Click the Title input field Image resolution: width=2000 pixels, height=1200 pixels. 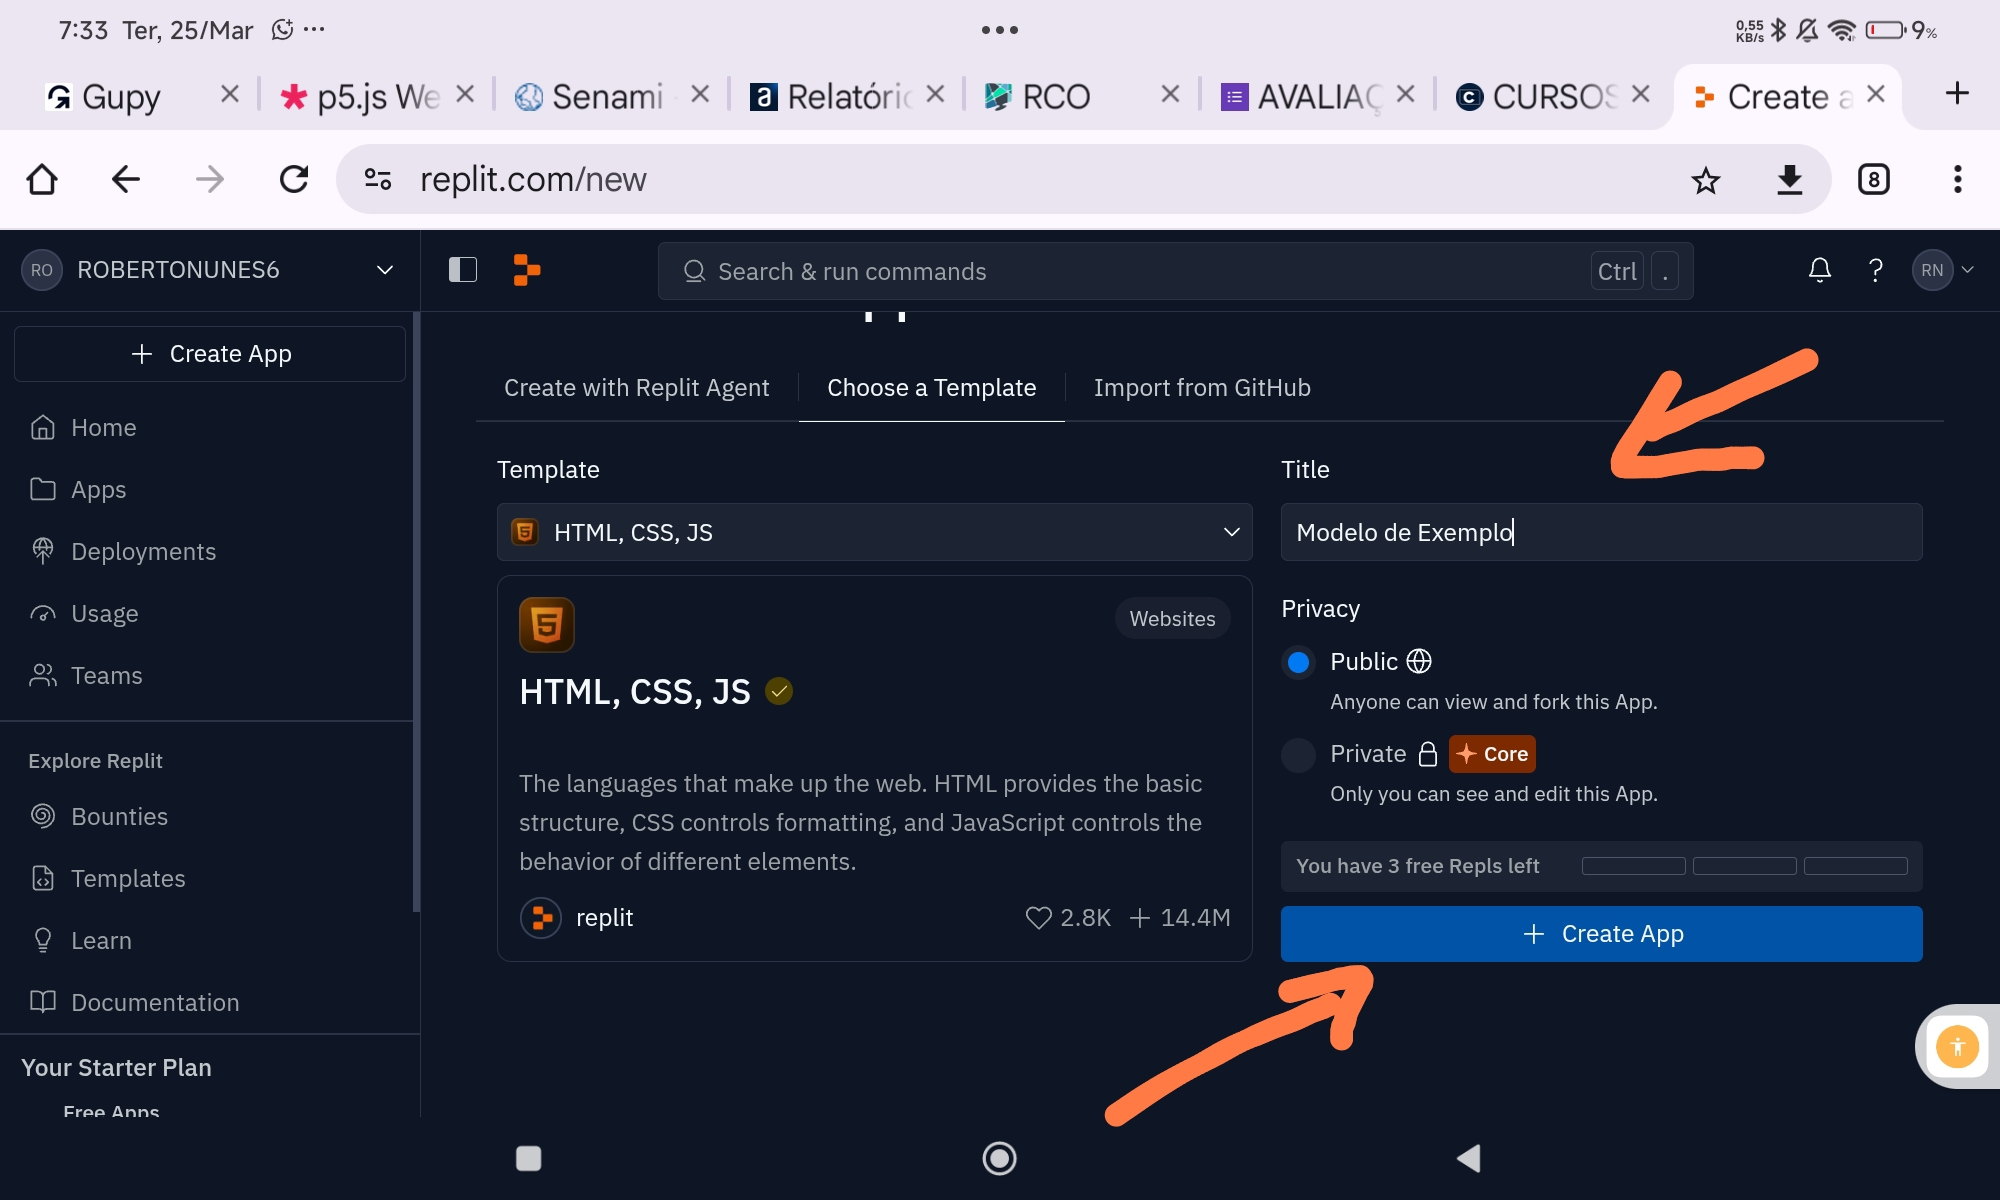(x=1601, y=532)
